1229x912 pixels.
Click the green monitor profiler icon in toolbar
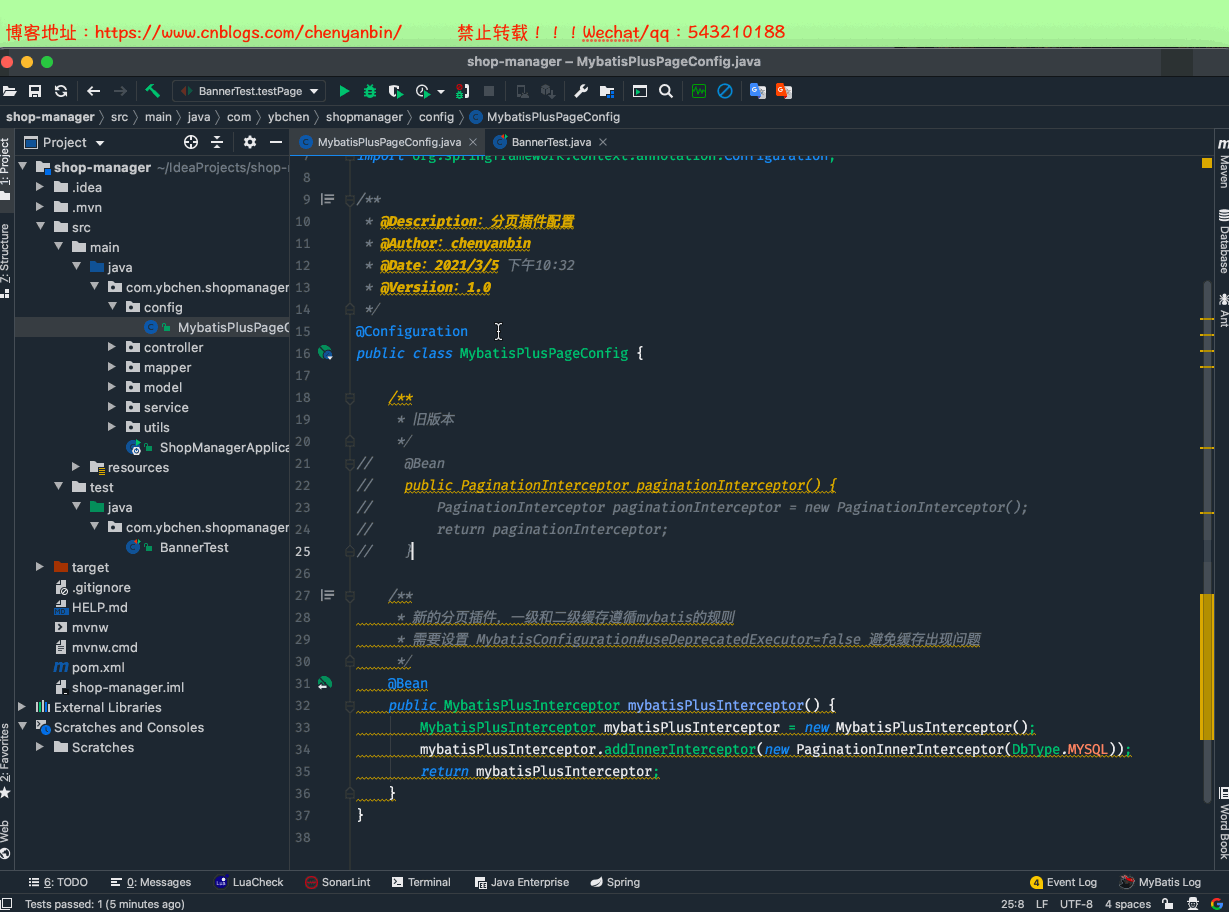699,91
